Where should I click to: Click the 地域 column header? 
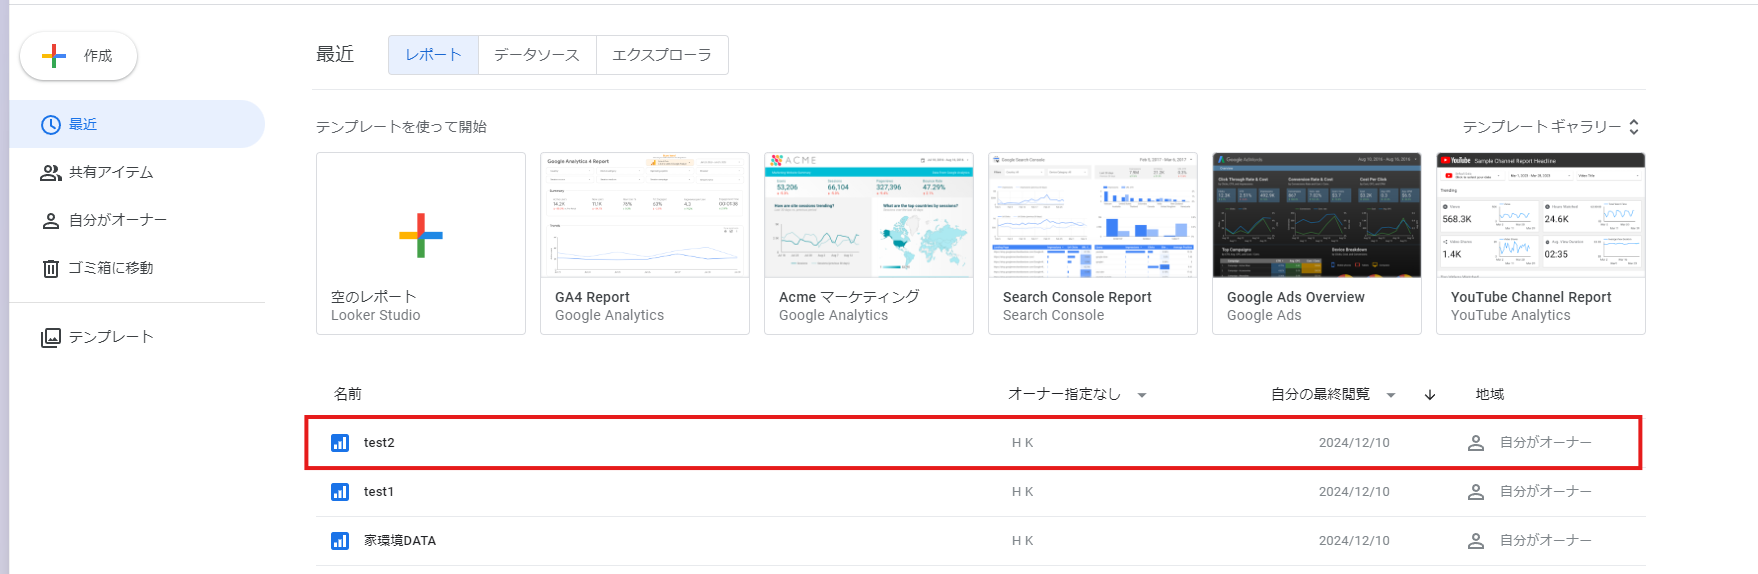[x=1490, y=394]
